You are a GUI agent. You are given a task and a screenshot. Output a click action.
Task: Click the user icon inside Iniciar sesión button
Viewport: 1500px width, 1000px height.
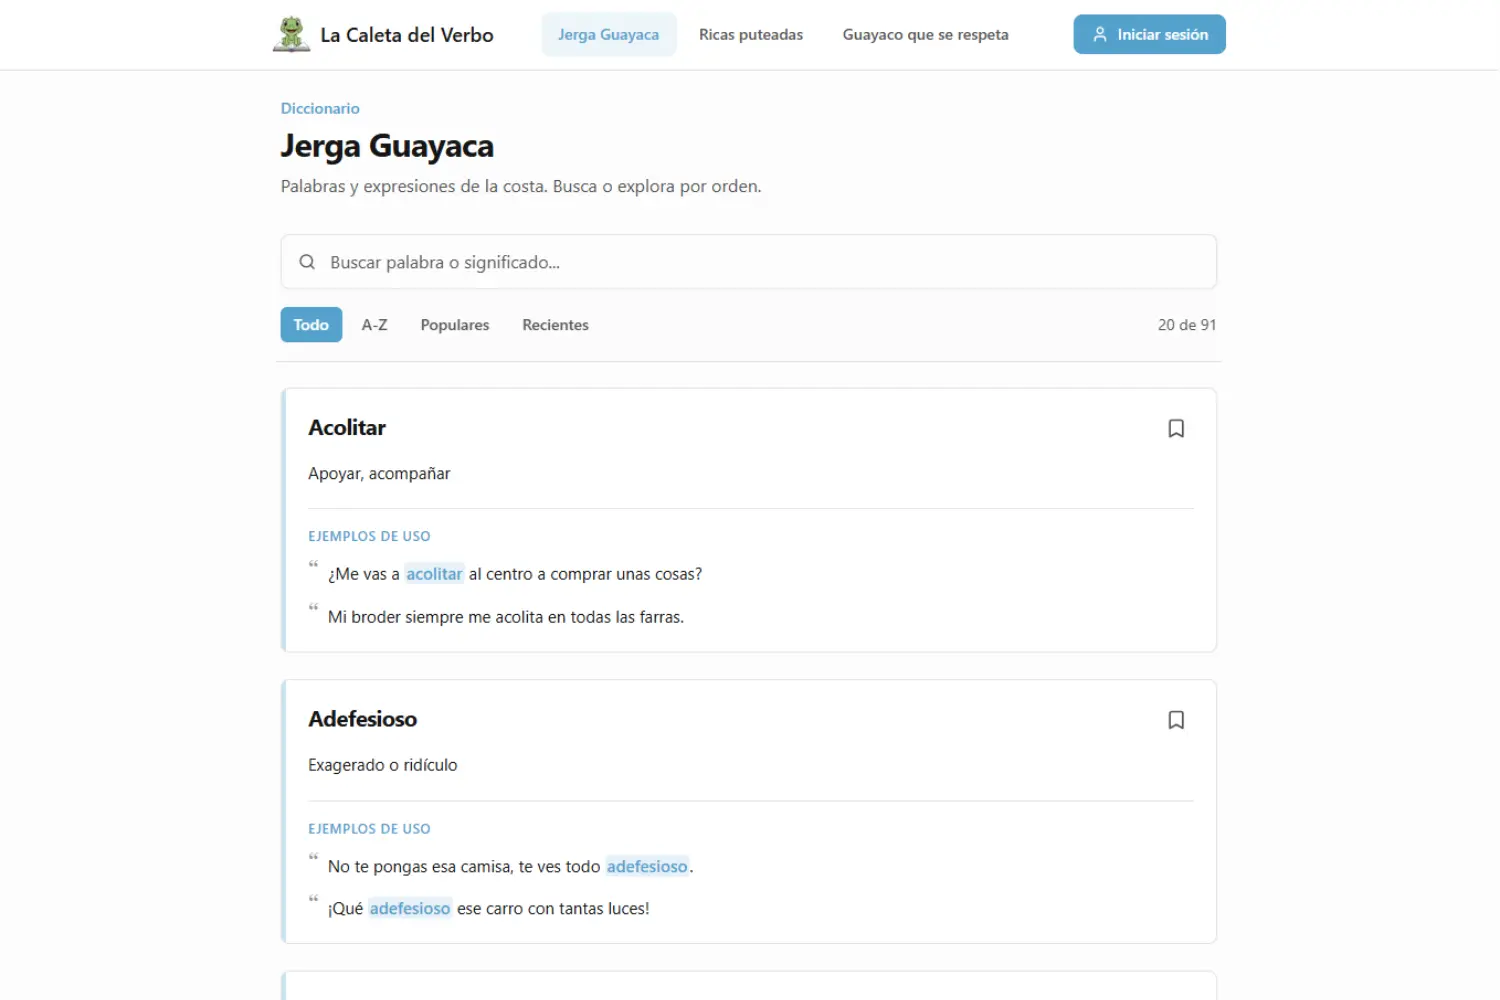1098,33
